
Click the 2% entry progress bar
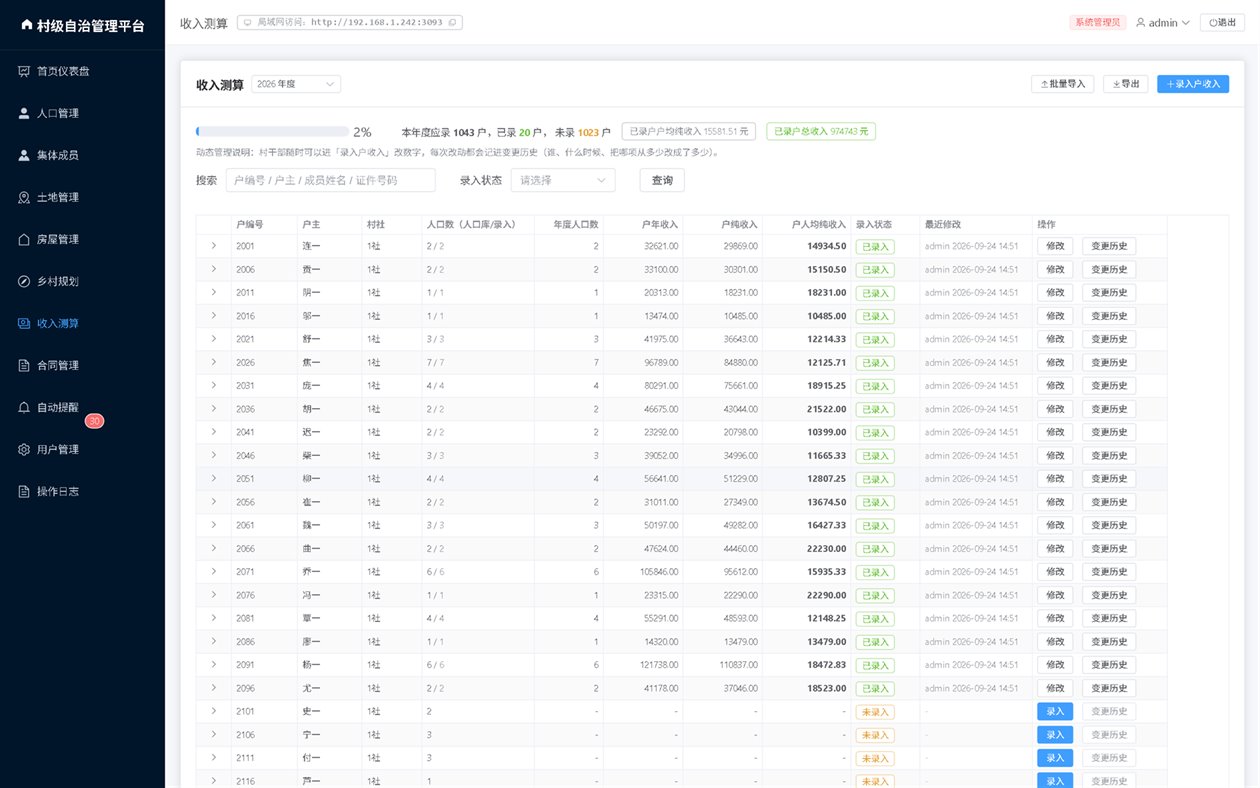point(272,131)
